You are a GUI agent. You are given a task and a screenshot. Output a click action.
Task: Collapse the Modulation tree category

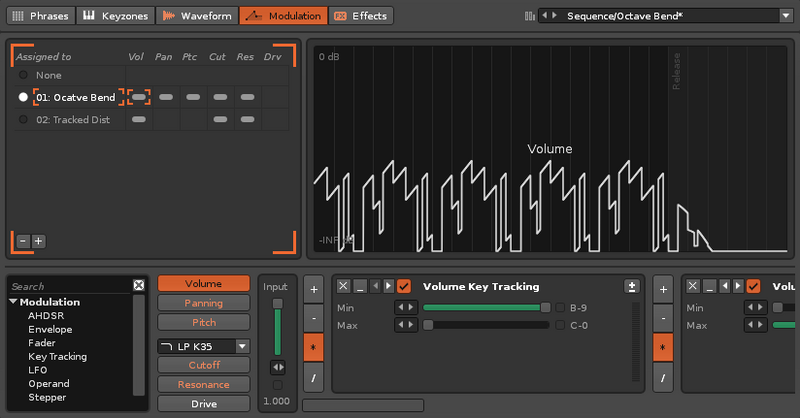pyautogui.click(x=14, y=302)
